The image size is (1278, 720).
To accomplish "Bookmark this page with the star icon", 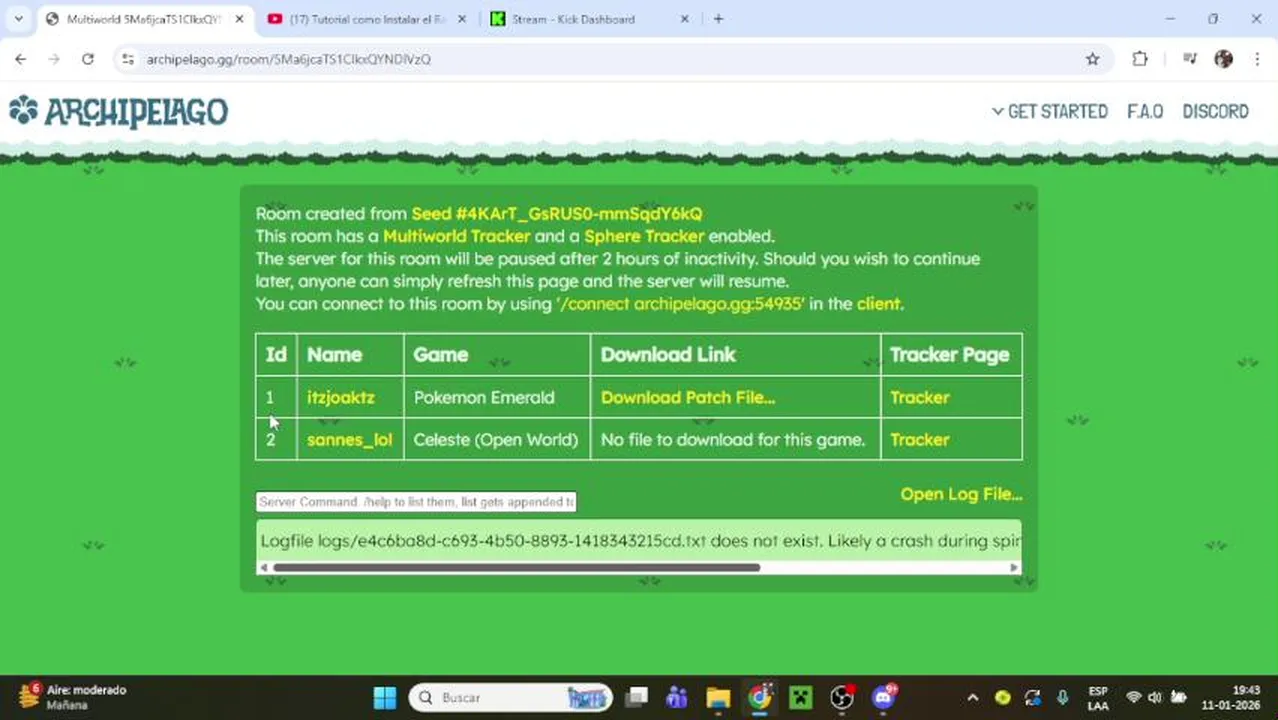I will tap(1092, 59).
